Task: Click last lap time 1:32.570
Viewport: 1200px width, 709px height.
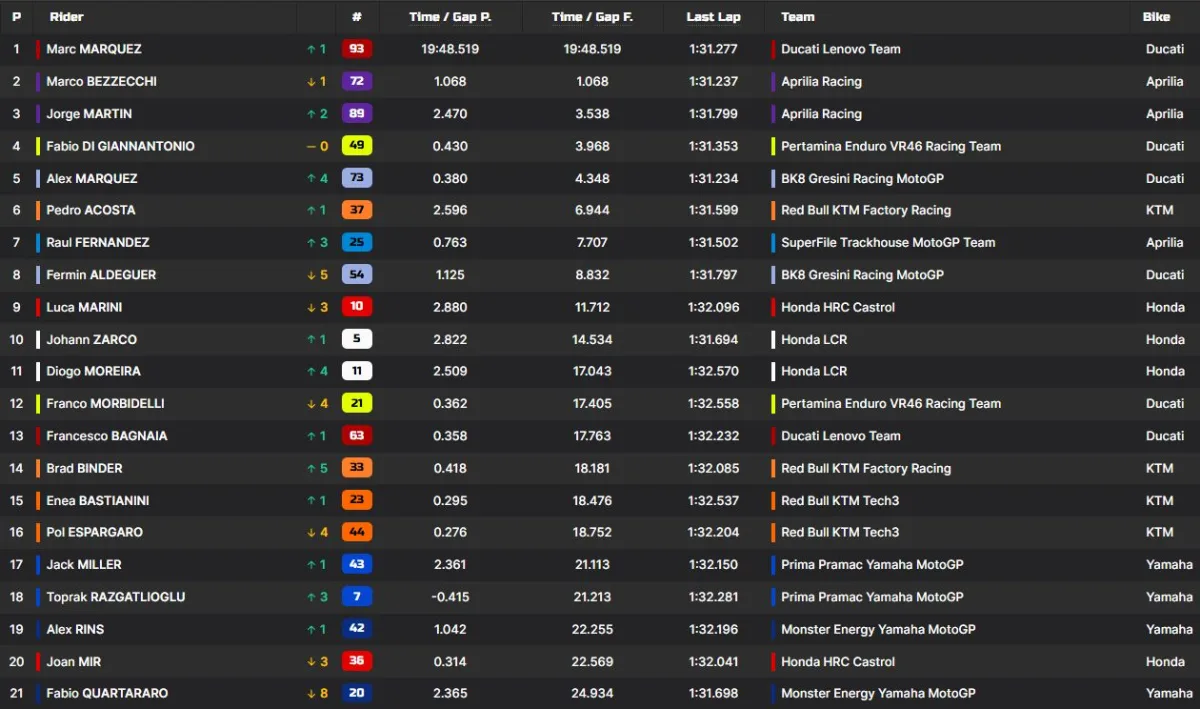Action: pyautogui.click(x=713, y=371)
